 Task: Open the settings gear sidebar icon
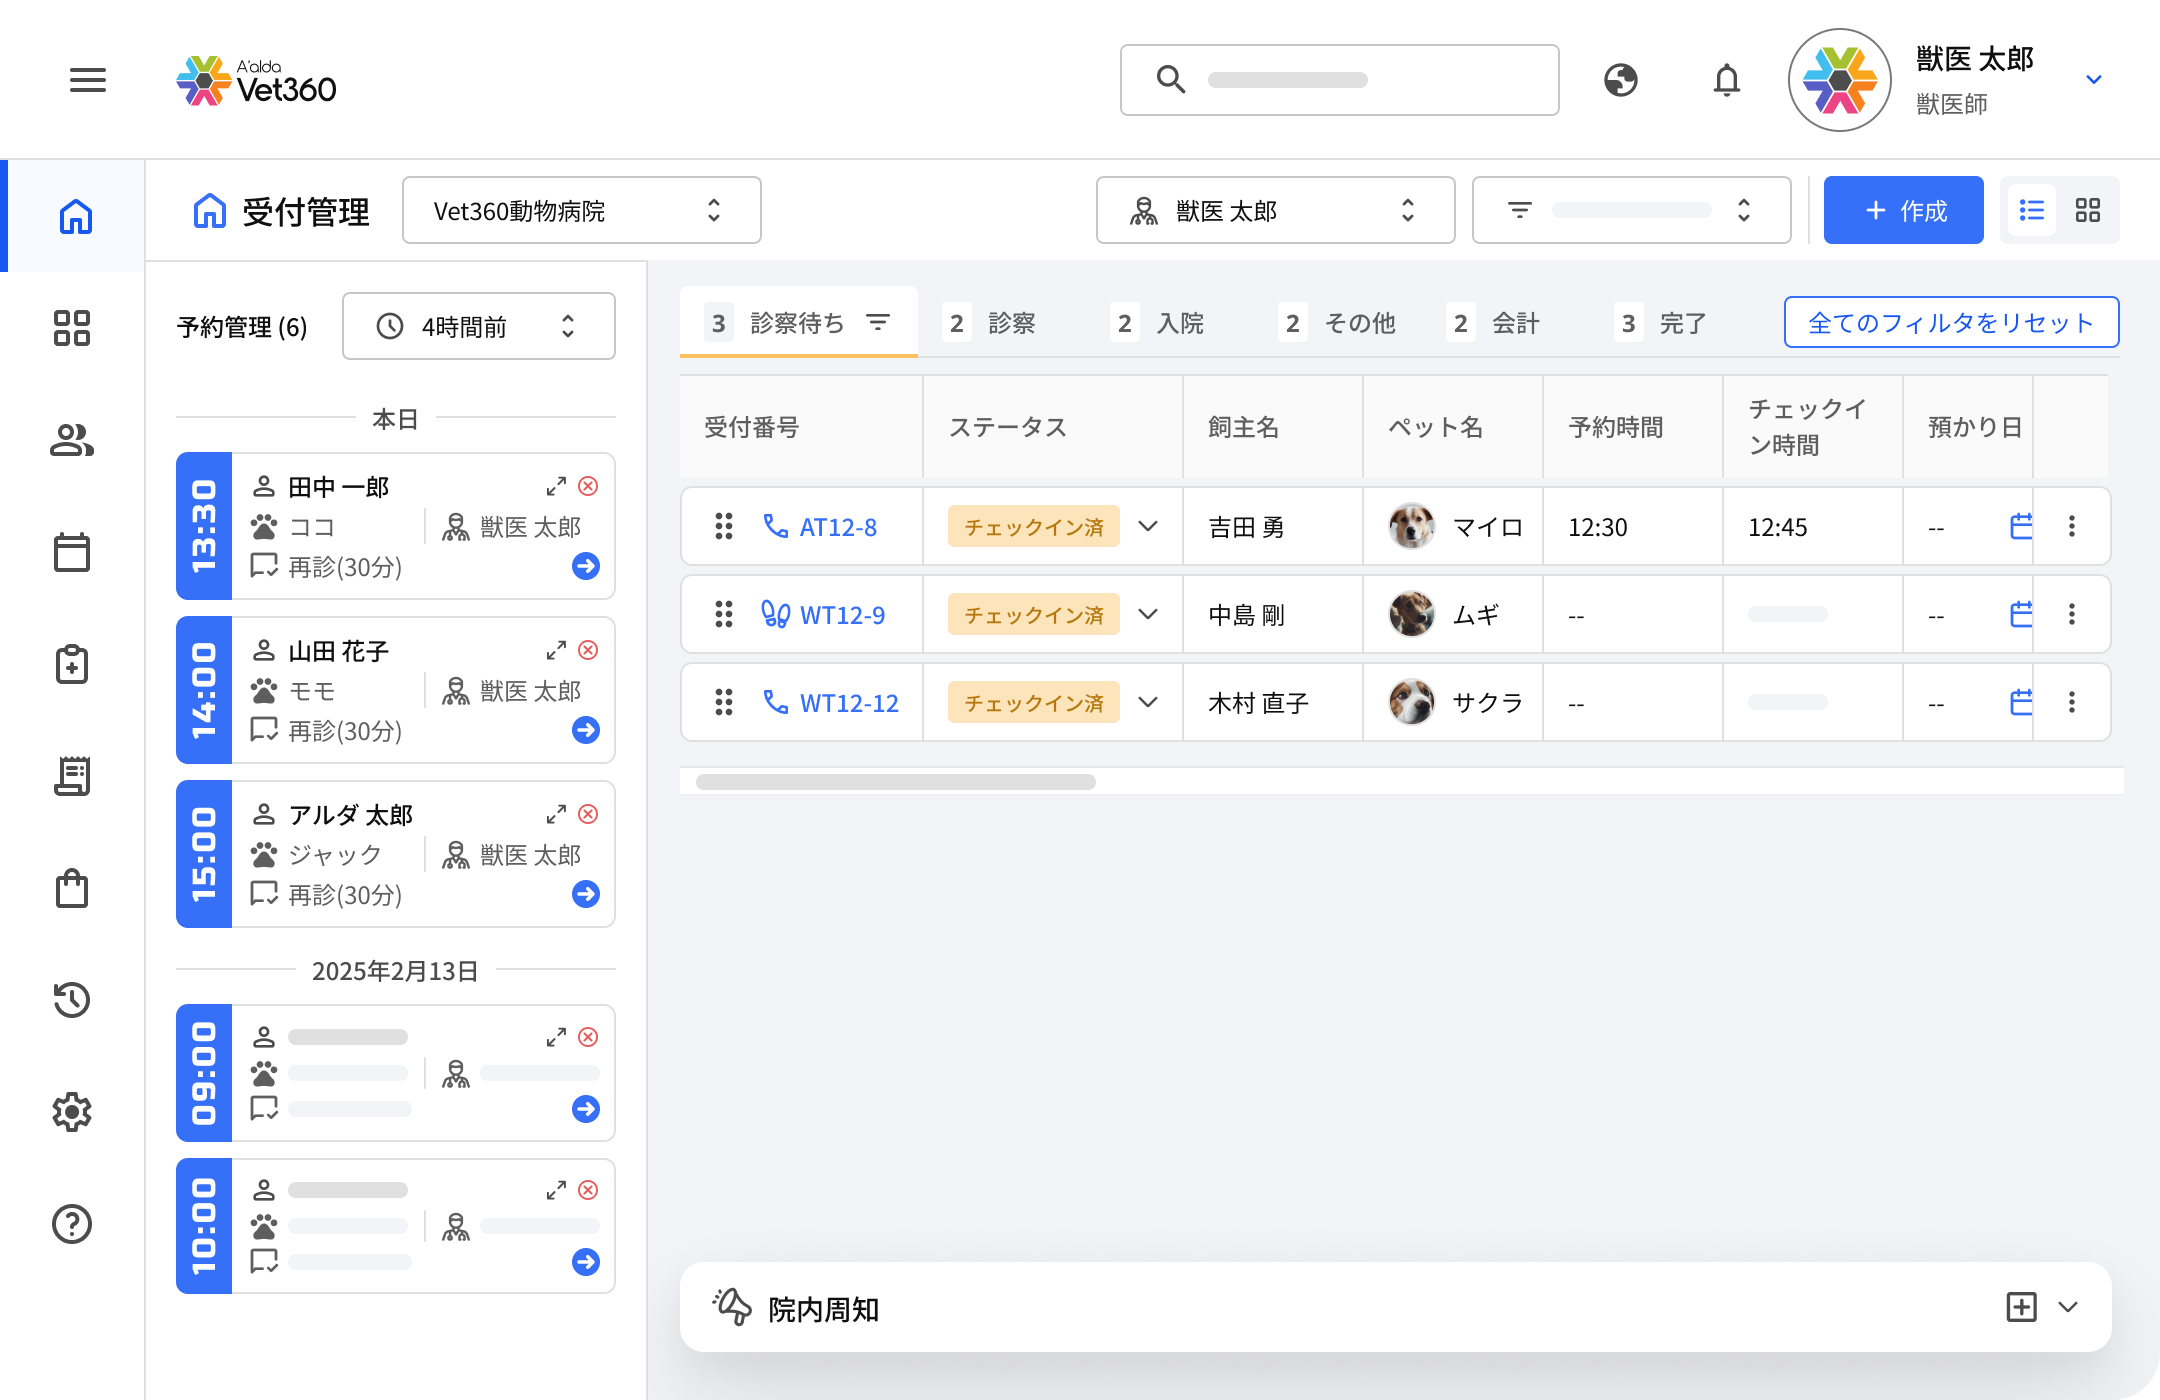click(72, 1112)
